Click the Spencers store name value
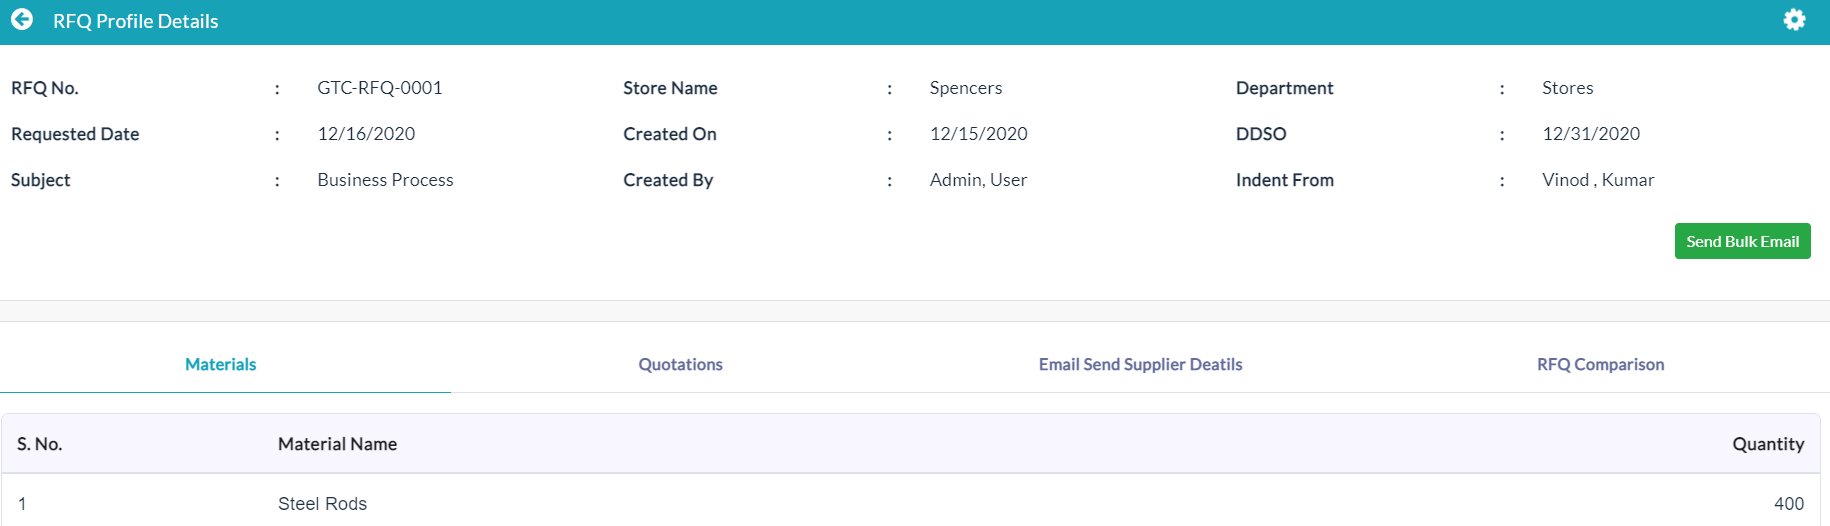The image size is (1830, 526). coord(966,88)
